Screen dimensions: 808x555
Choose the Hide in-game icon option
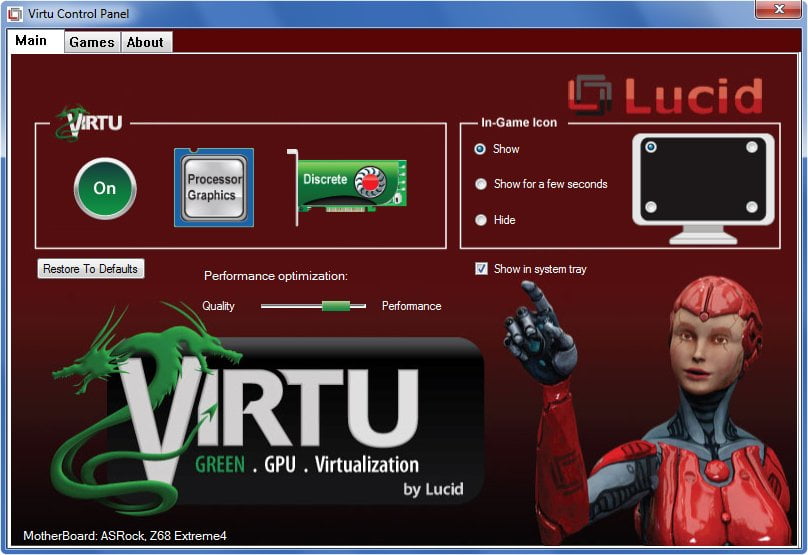click(x=480, y=220)
